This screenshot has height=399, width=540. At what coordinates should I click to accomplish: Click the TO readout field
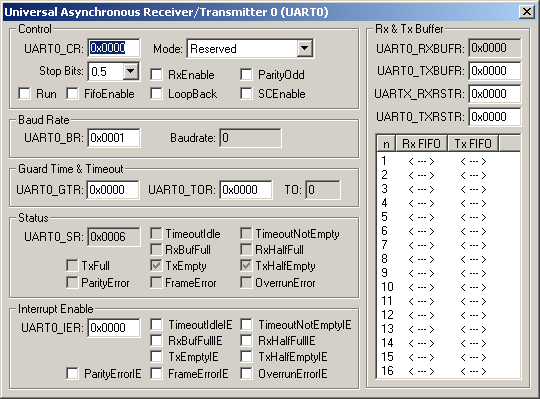(x=323, y=190)
